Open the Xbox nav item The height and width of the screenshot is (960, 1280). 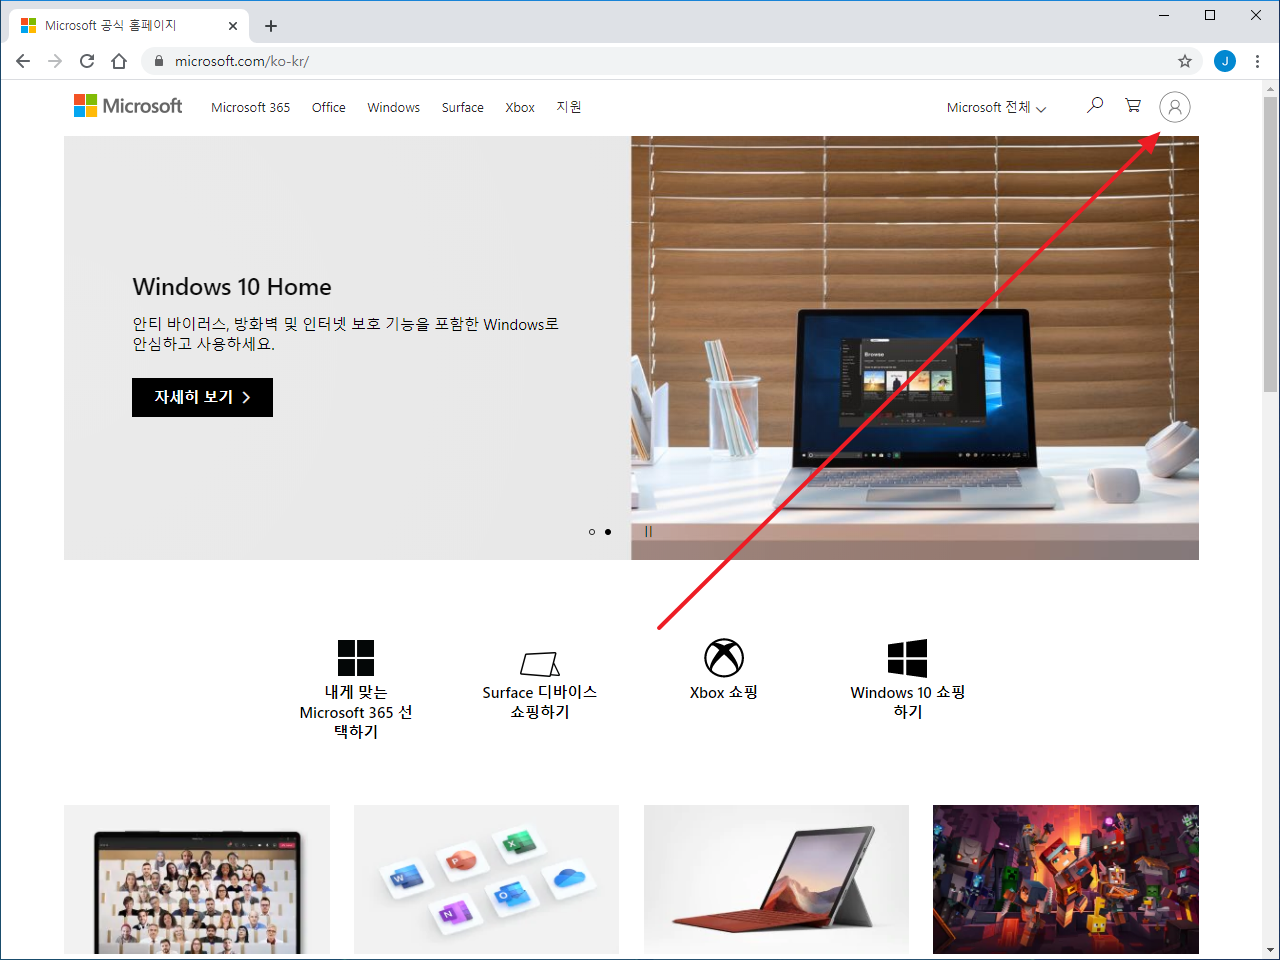click(520, 107)
